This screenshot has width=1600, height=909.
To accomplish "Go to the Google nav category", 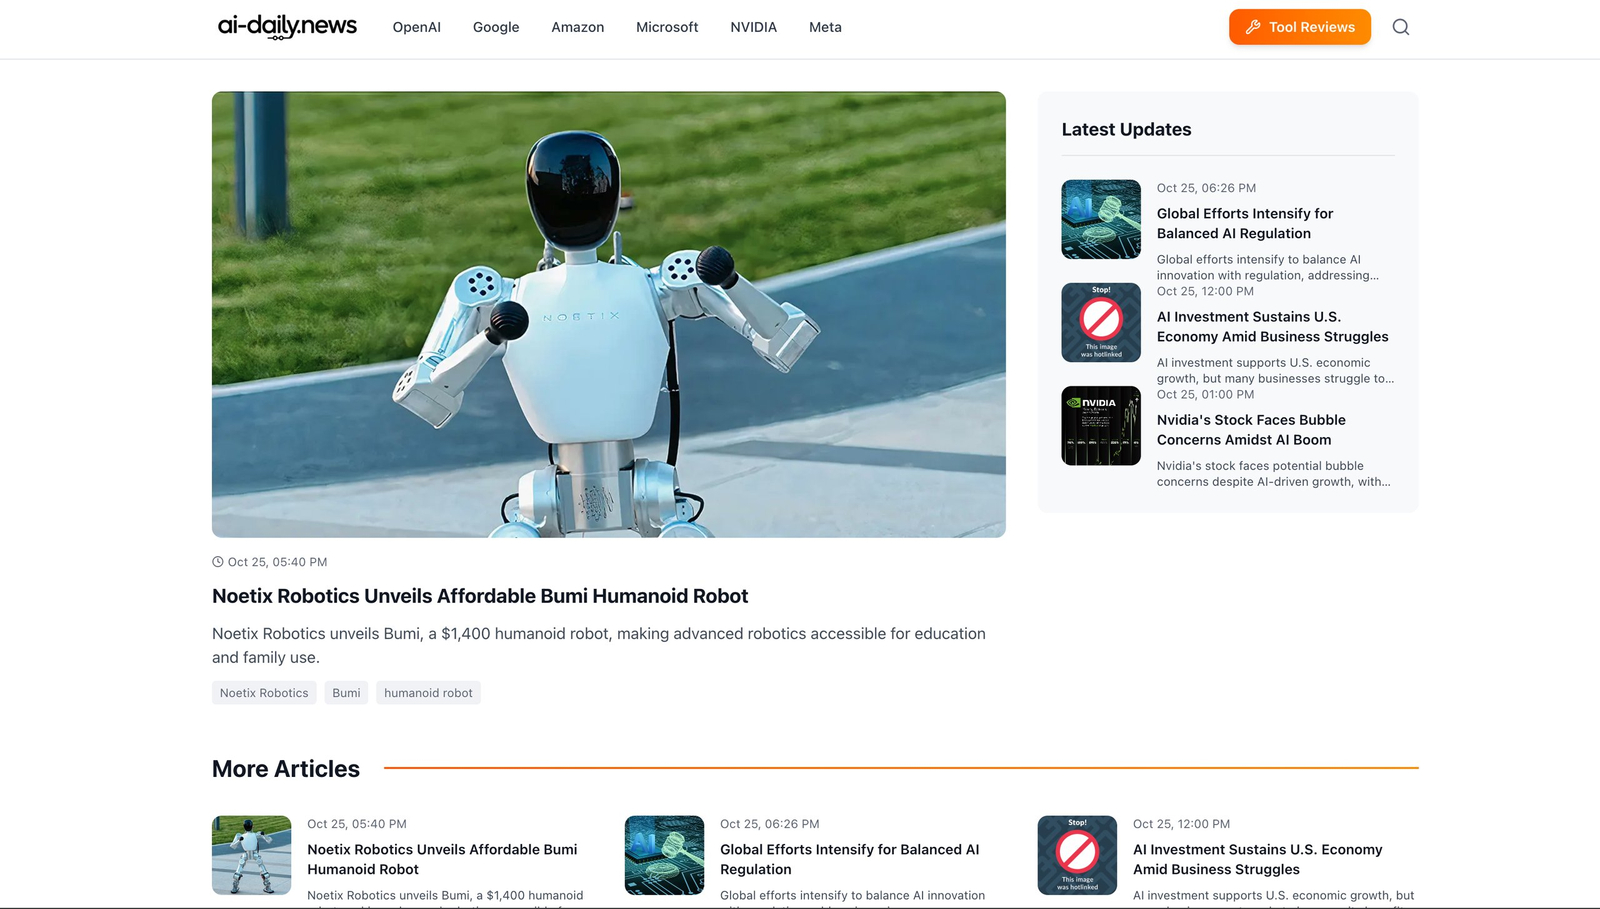I will point(496,27).
